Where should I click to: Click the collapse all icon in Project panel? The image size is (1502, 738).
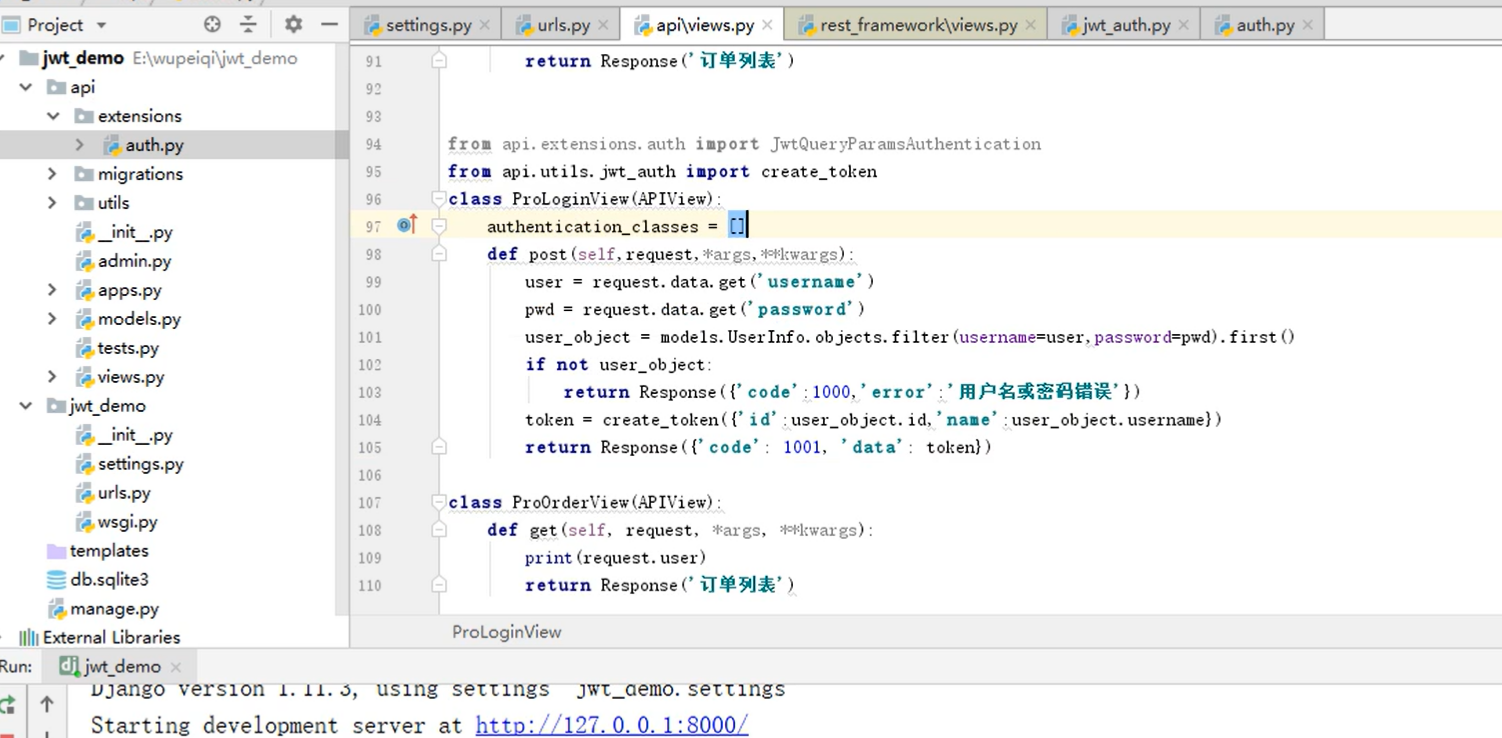248,24
